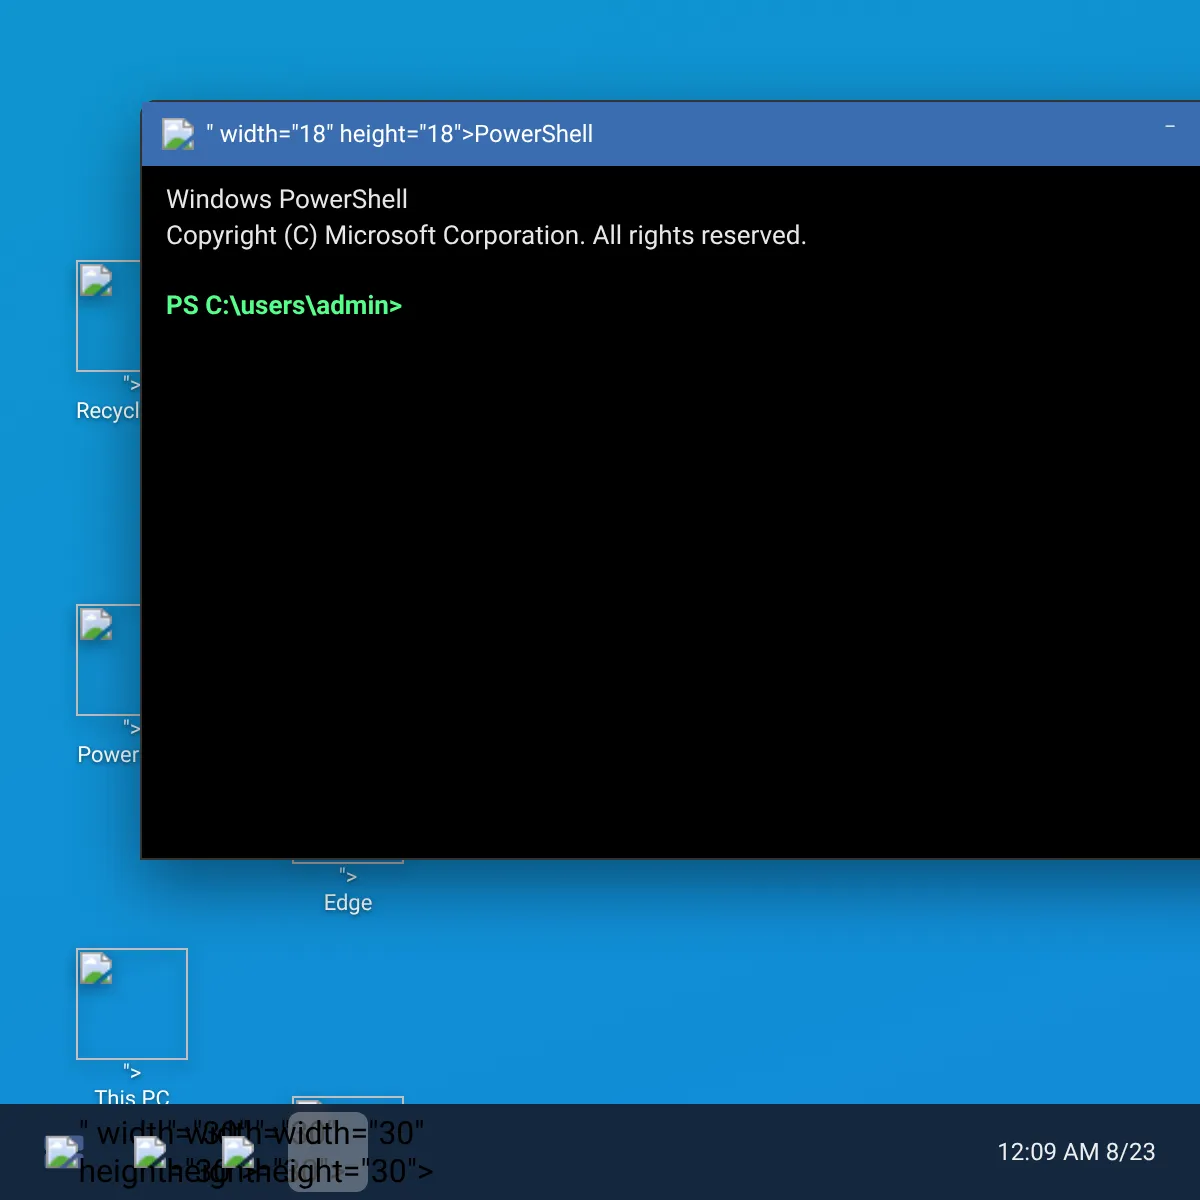Image resolution: width=1200 pixels, height=1200 pixels.
Task: Minimize the PowerShell window
Action: coord(1170,127)
